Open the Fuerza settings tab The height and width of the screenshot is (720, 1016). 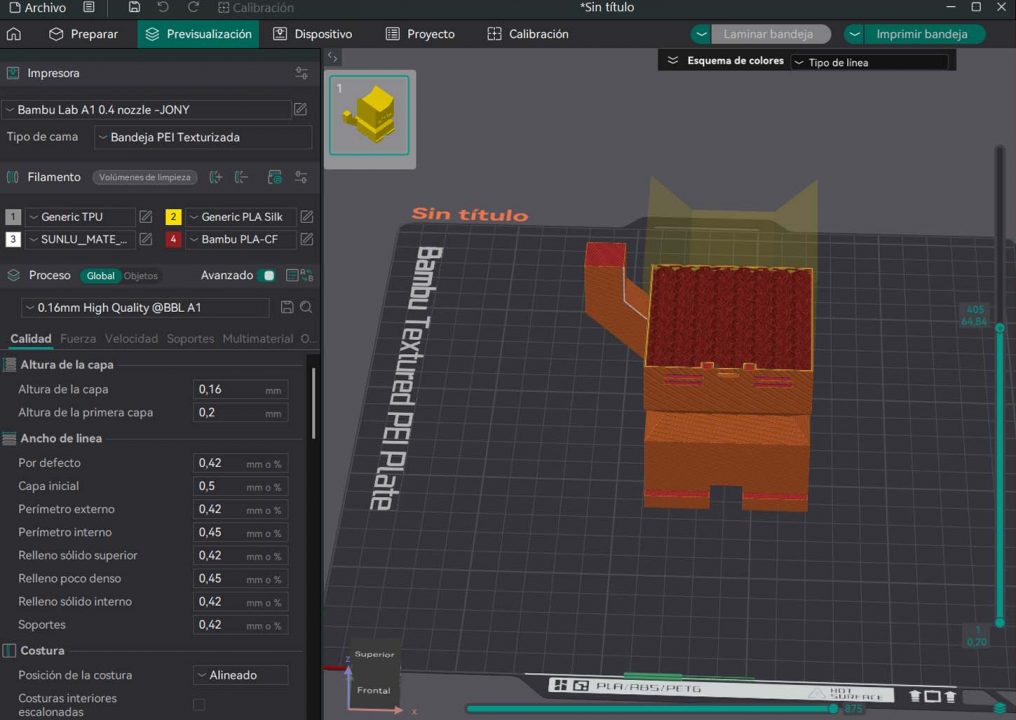click(x=78, y=339)
